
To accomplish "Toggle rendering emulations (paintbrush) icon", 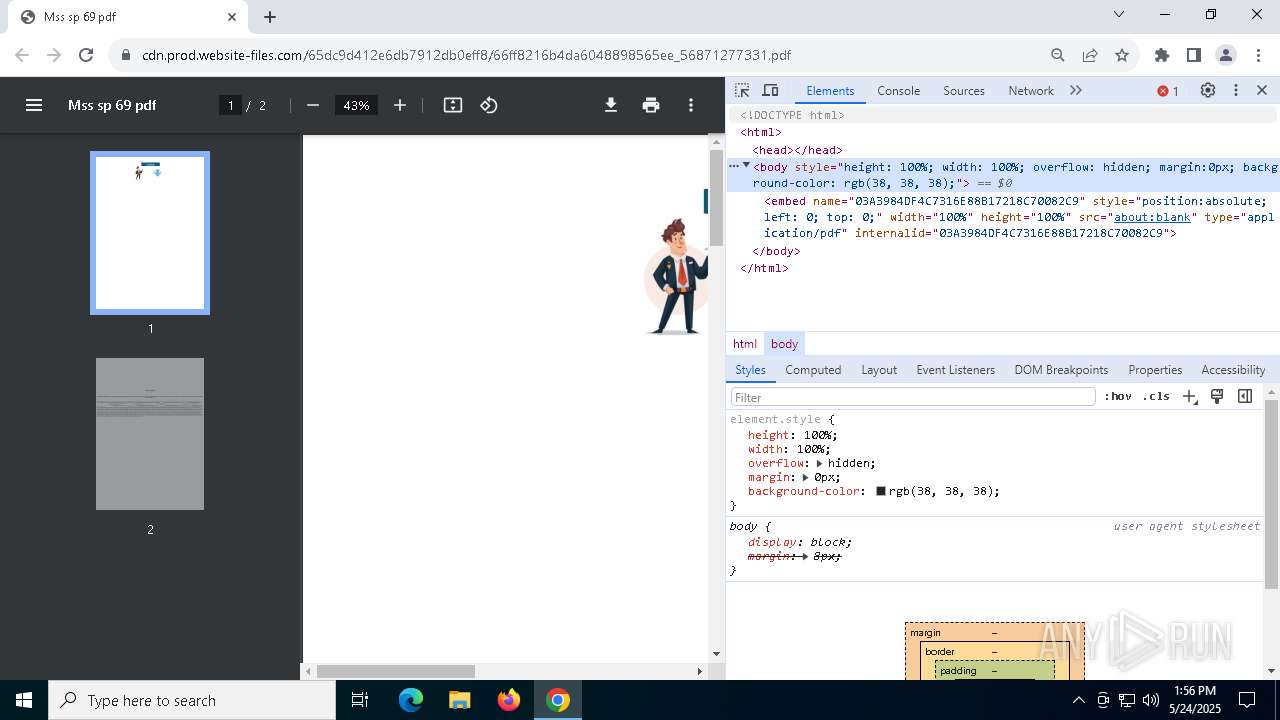I will click(1217, 397).
